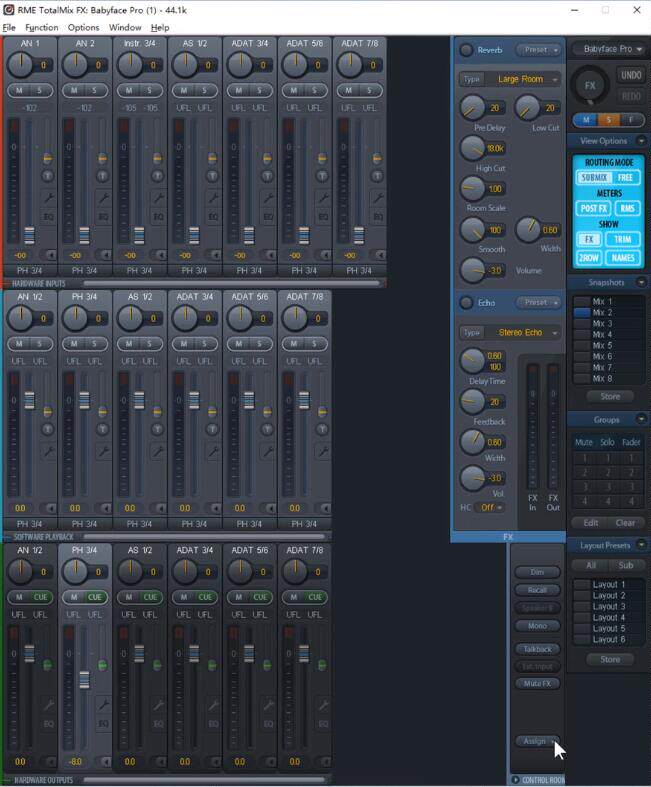Enable the Echo power toggle
The image size is (651, 787).
point(466,303)
